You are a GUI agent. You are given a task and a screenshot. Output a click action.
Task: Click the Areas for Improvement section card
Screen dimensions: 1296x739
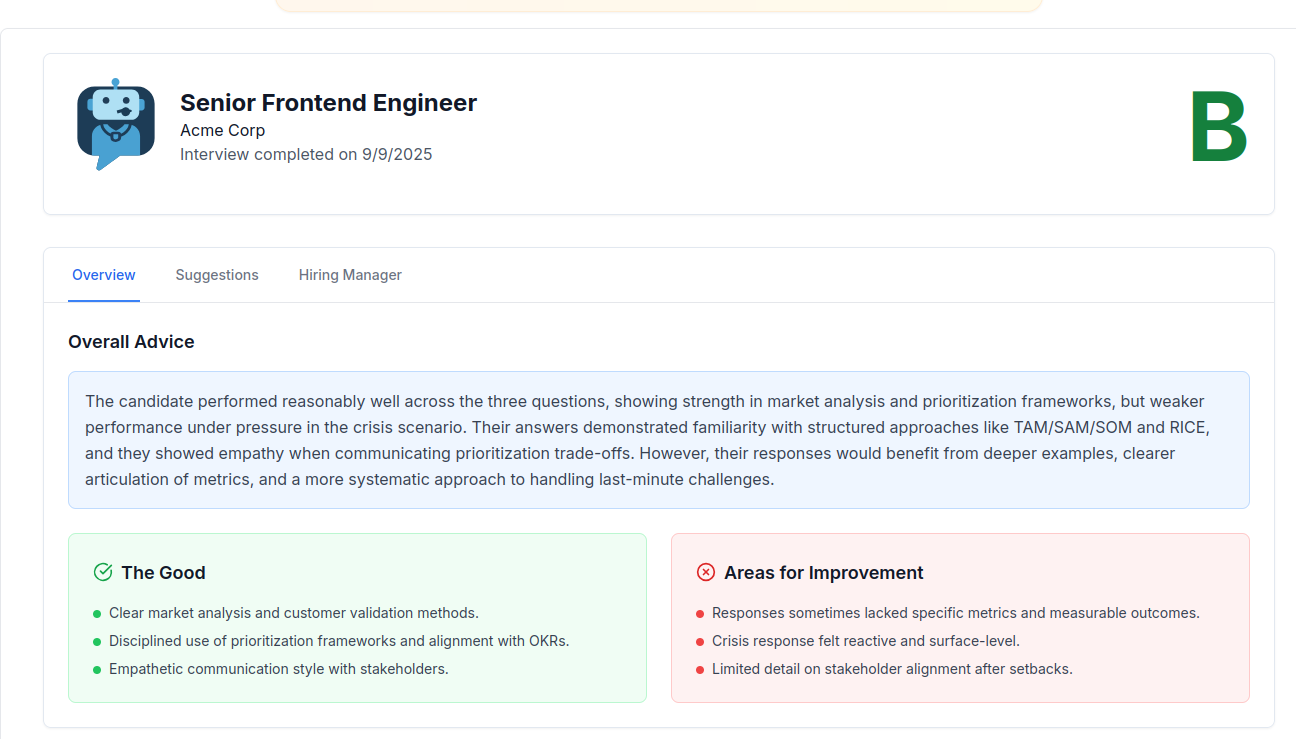pos(960,617)
